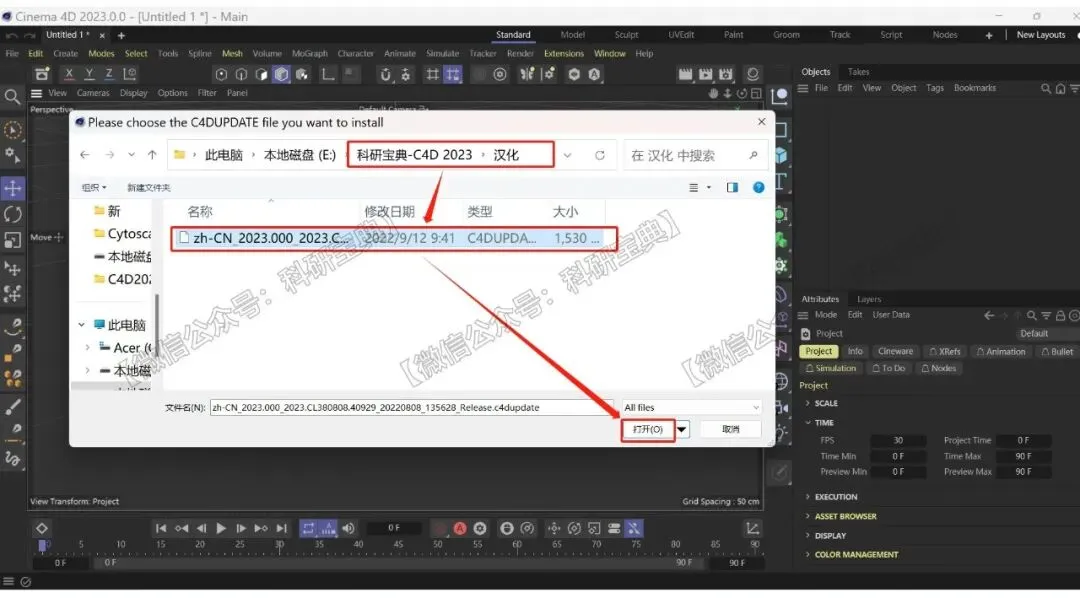Screen dimensions: 1080x598
Task: Select the Move tool in left toolbar
Action: (x=13, y=187)
